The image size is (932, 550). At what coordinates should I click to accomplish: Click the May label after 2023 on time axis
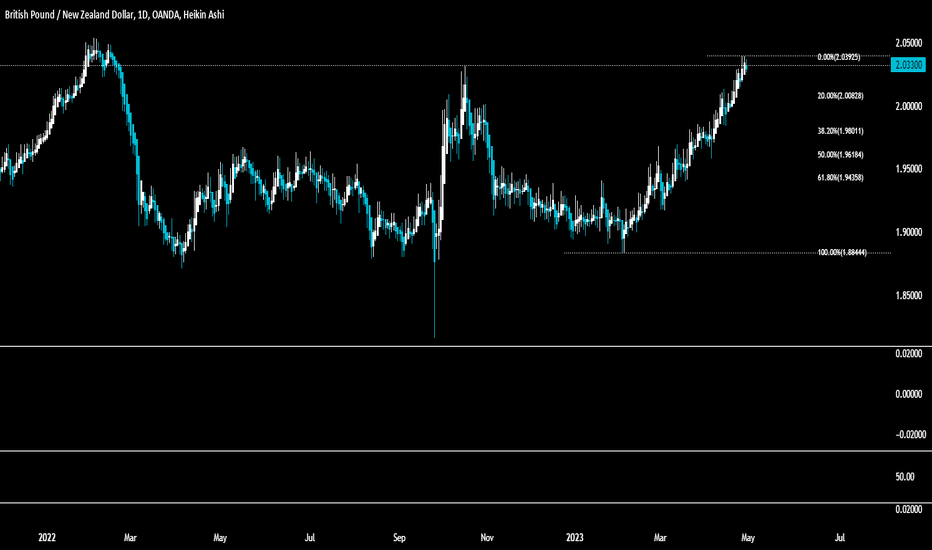[x=748, y=538]
